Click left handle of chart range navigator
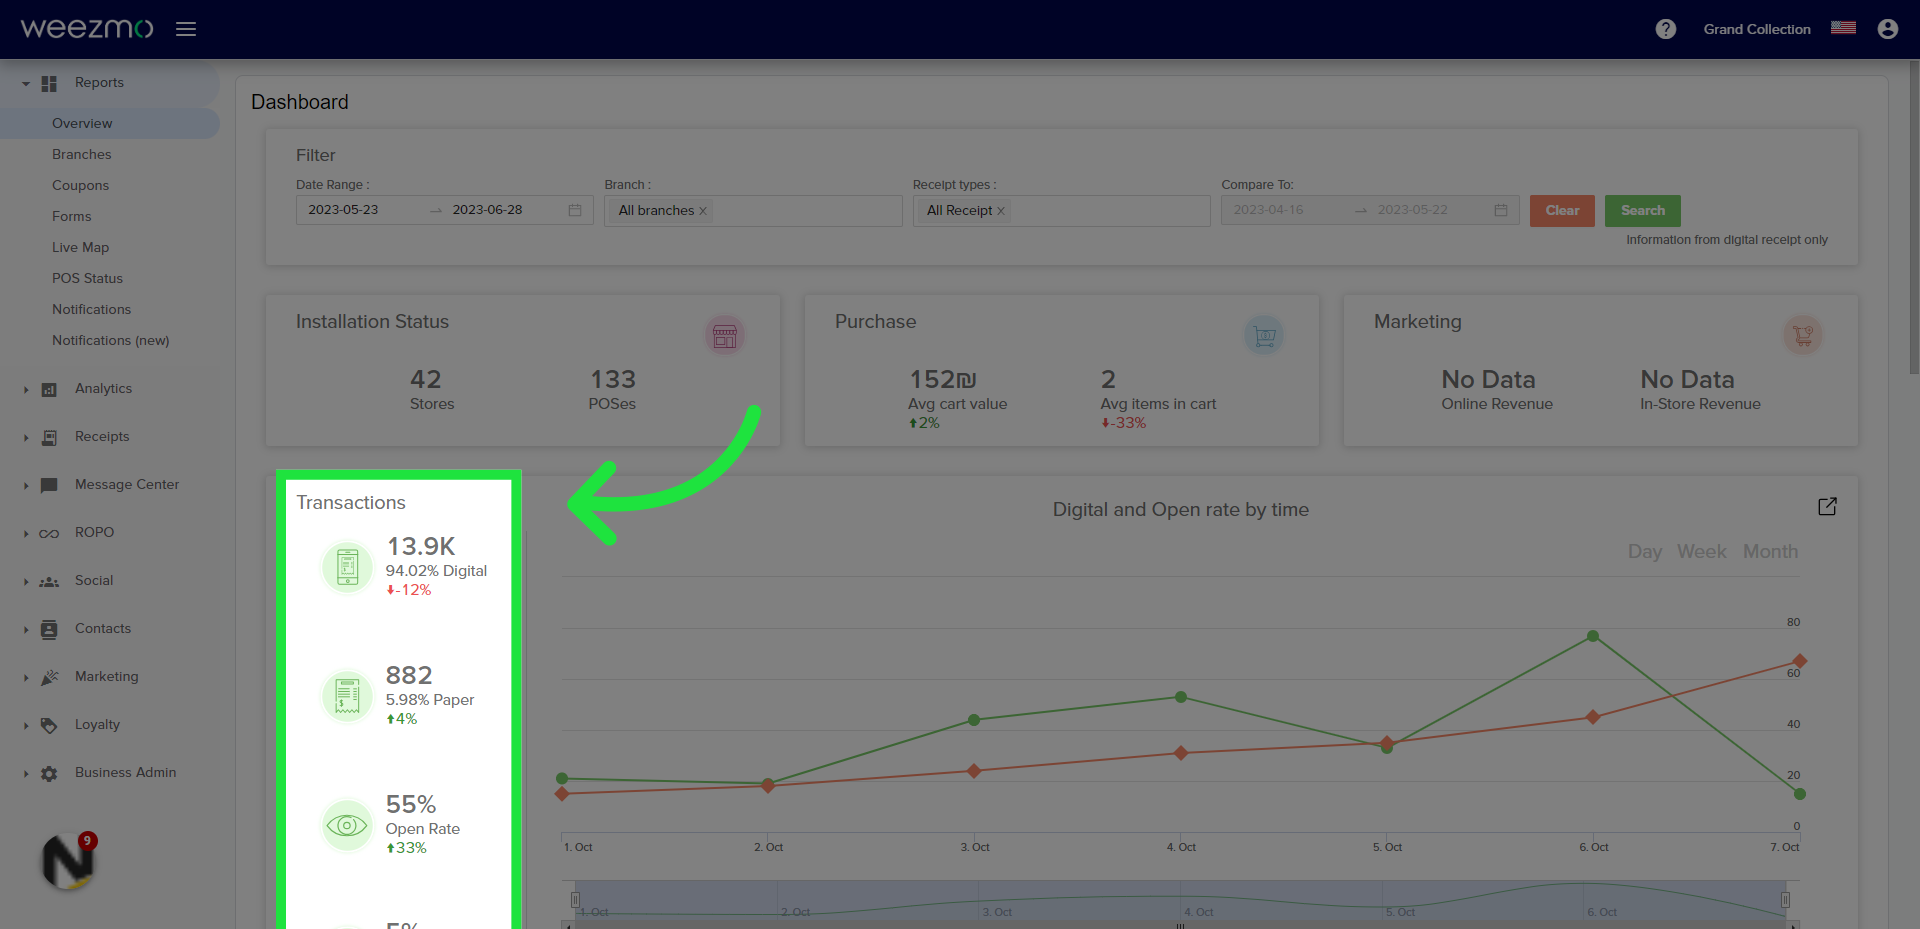The height and width of the screenshot is (929, 1920). point(575,900)
